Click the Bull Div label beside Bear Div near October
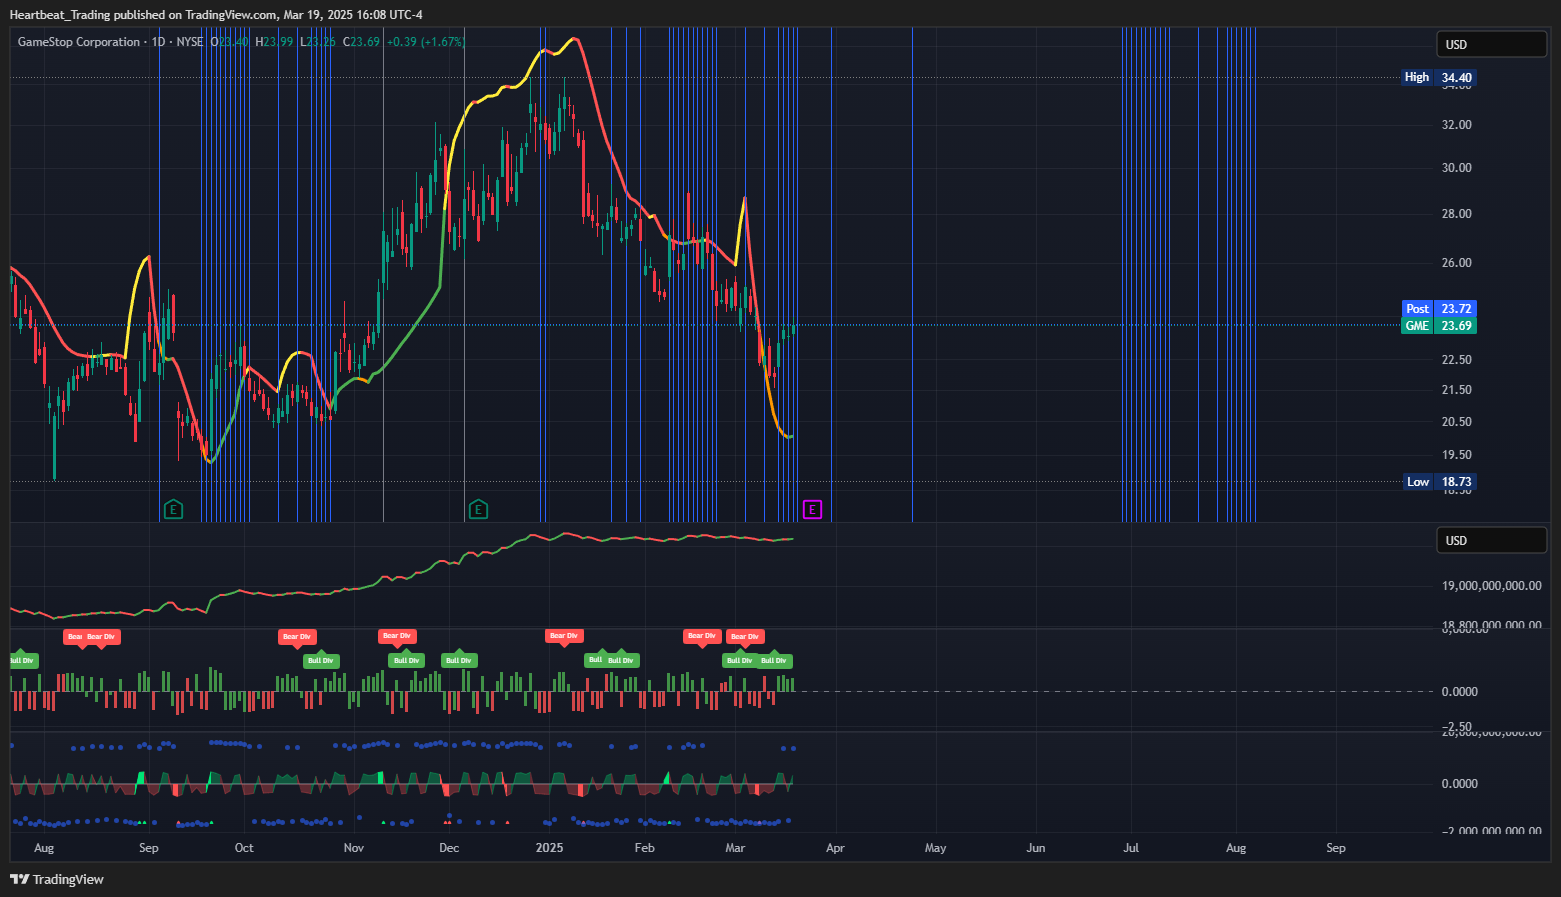This screenshot has width=1561, height=897. (x=321, y=661)
